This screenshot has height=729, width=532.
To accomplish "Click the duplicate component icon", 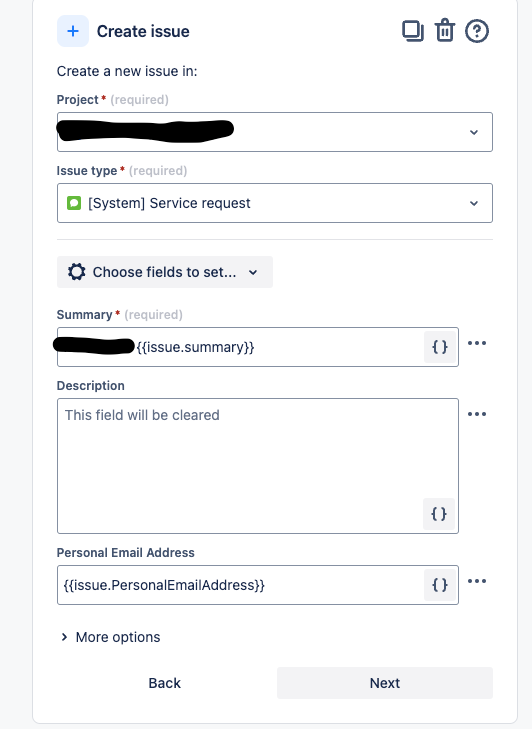I will click(x=412, y=31).
